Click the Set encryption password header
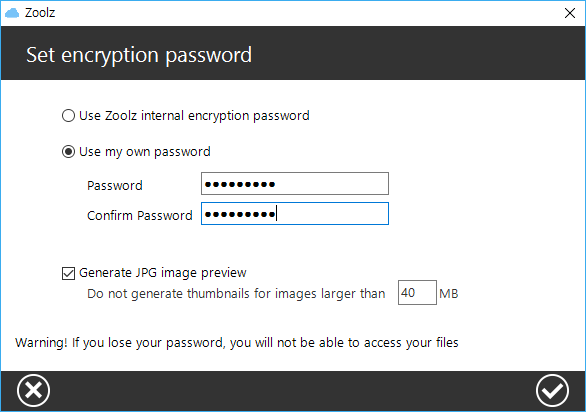 click(139, 55)
